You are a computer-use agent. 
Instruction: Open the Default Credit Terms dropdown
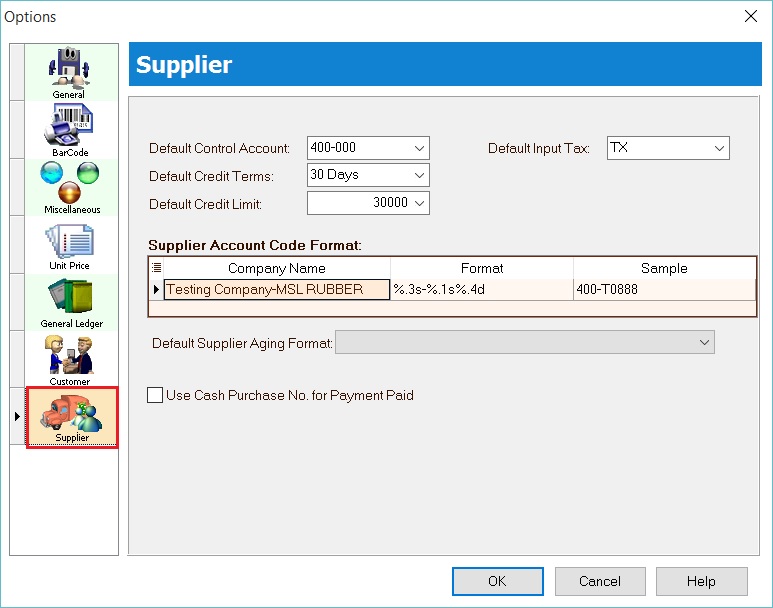(x=419, y=175)
